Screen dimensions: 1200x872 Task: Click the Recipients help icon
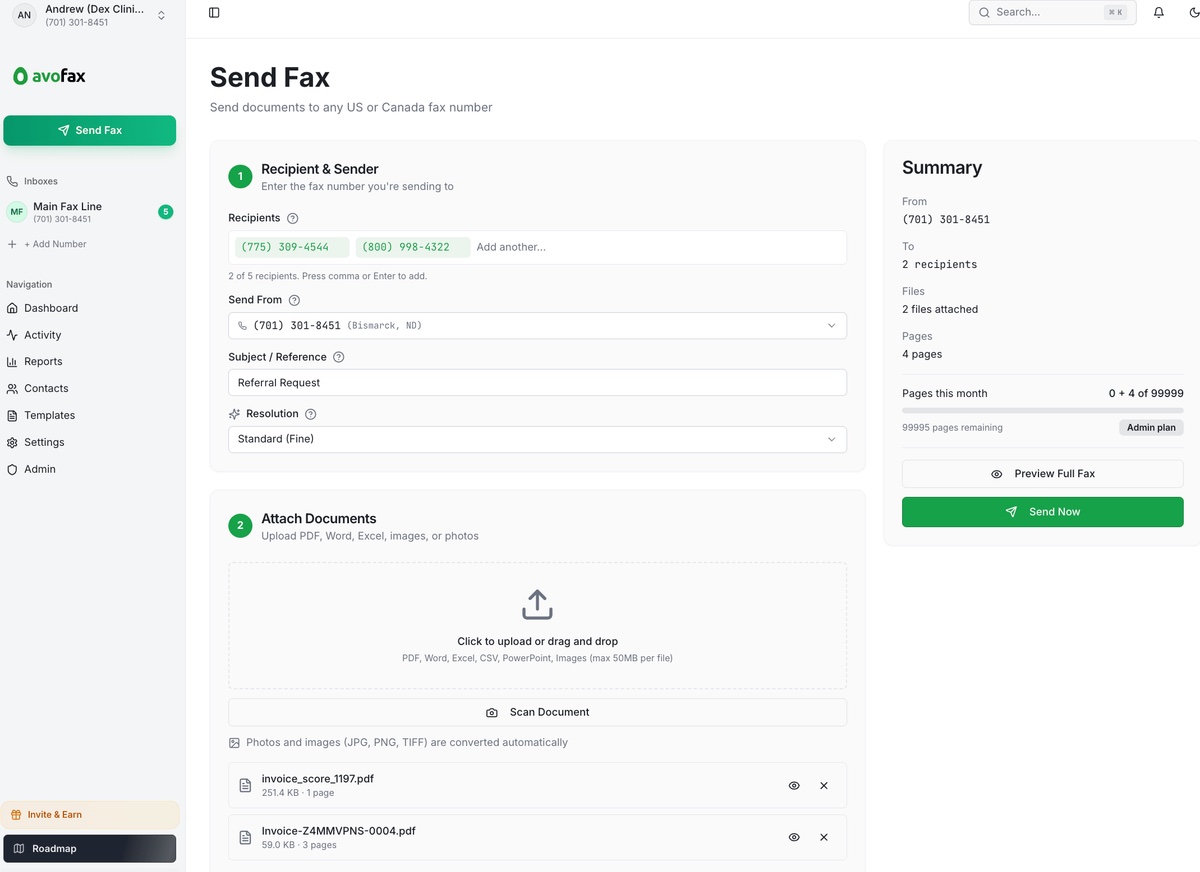click(293, 218)
